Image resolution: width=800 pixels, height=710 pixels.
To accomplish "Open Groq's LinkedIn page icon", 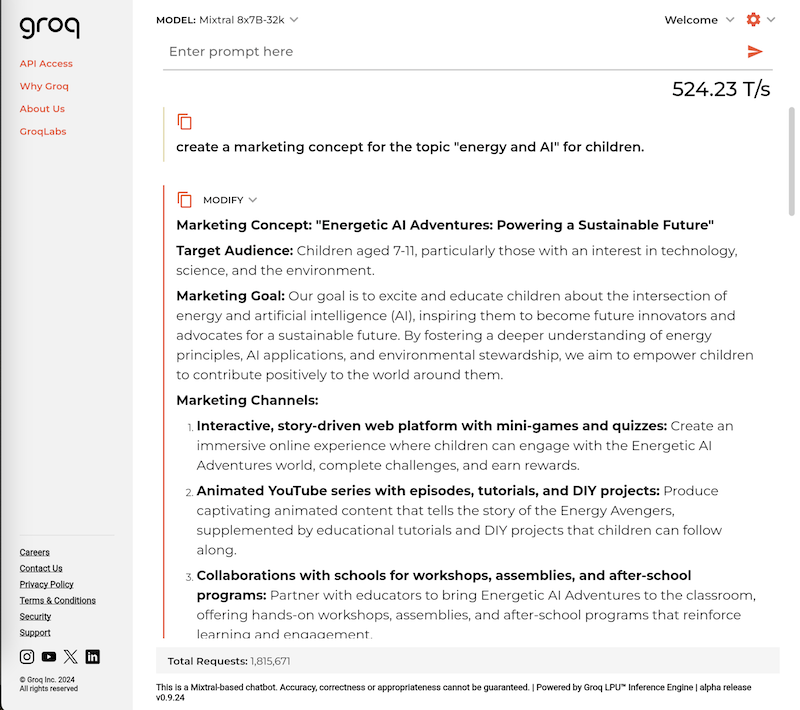I will point(93,657).
